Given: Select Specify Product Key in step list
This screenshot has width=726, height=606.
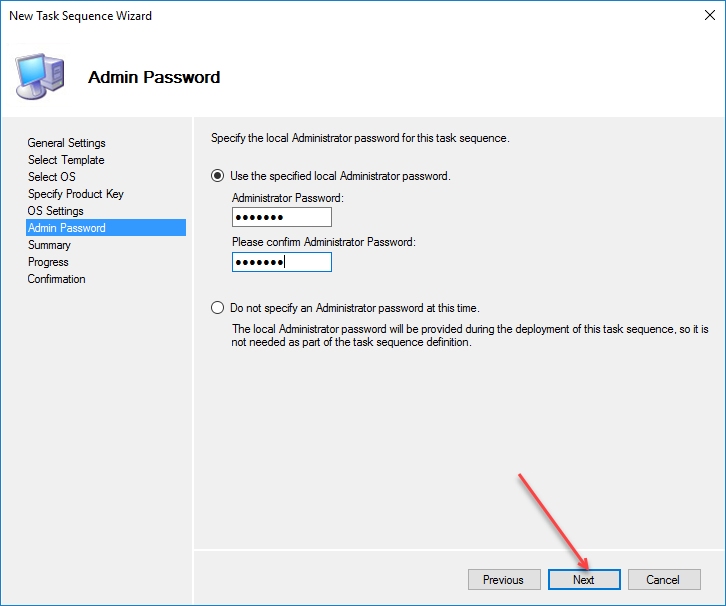Looking at the screenshot, I should click(75, 194).
